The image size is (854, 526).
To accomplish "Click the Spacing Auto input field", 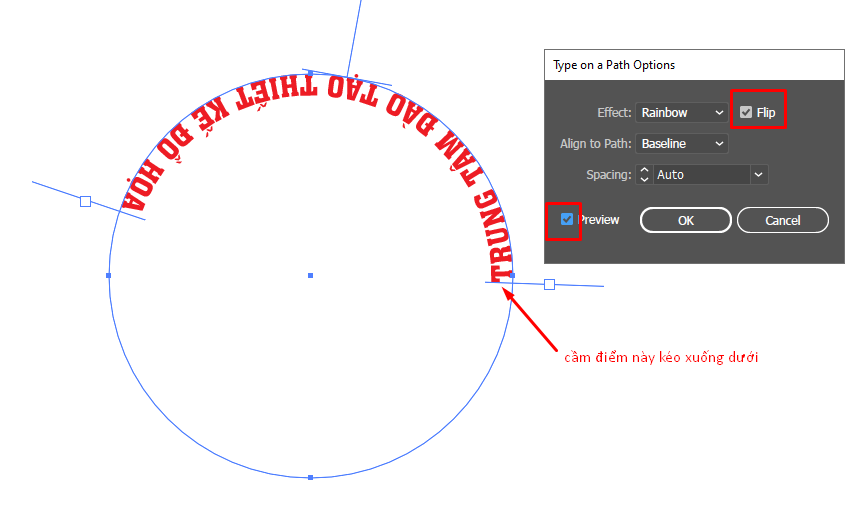I will pyautogui.click(x=700, y=175).
